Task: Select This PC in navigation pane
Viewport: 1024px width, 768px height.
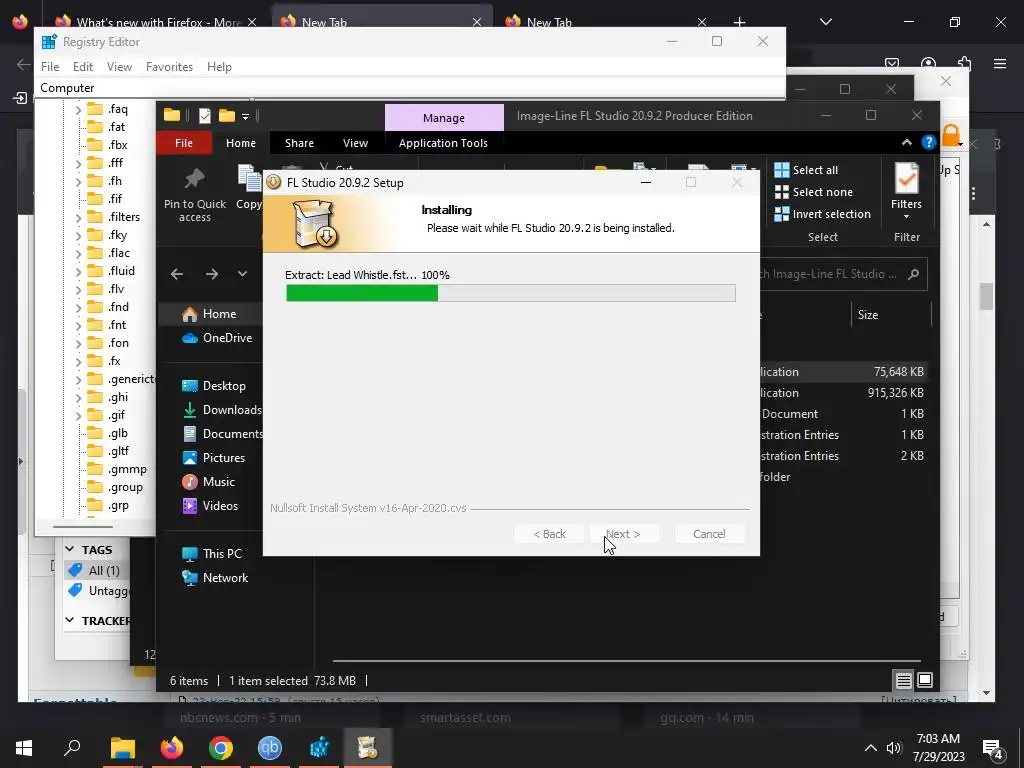Action: 212,554
